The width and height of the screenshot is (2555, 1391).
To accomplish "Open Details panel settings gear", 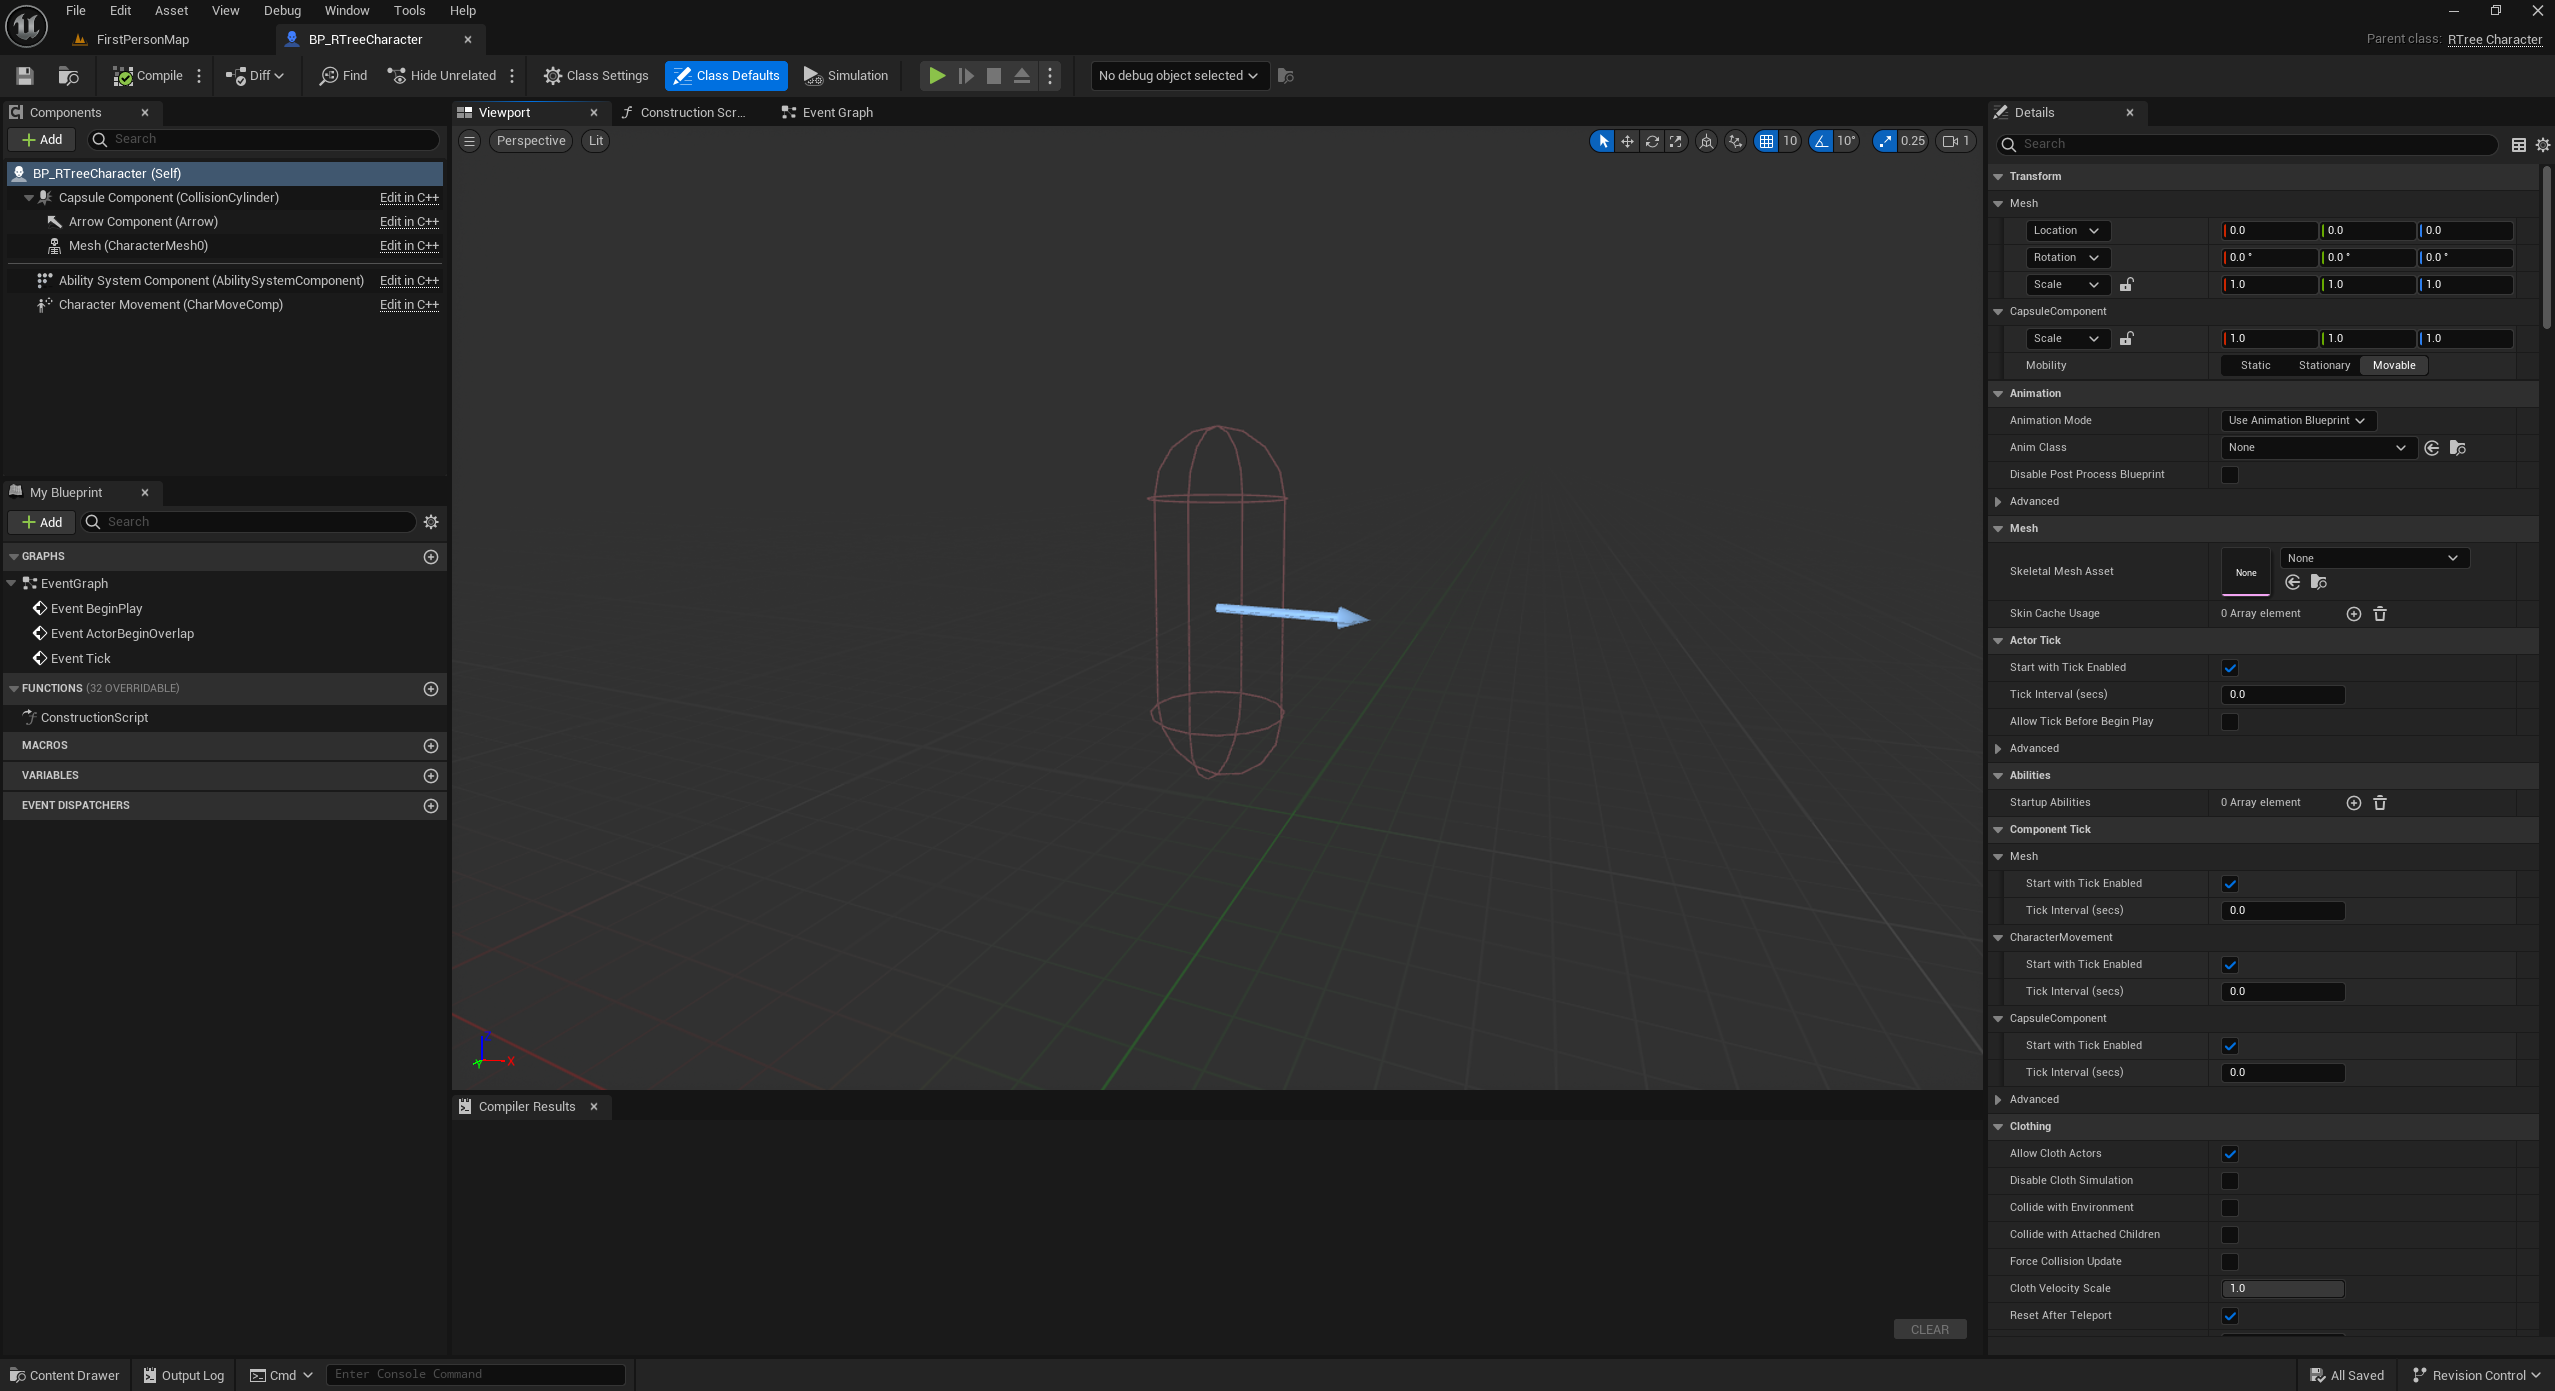I will (2543, 145).
